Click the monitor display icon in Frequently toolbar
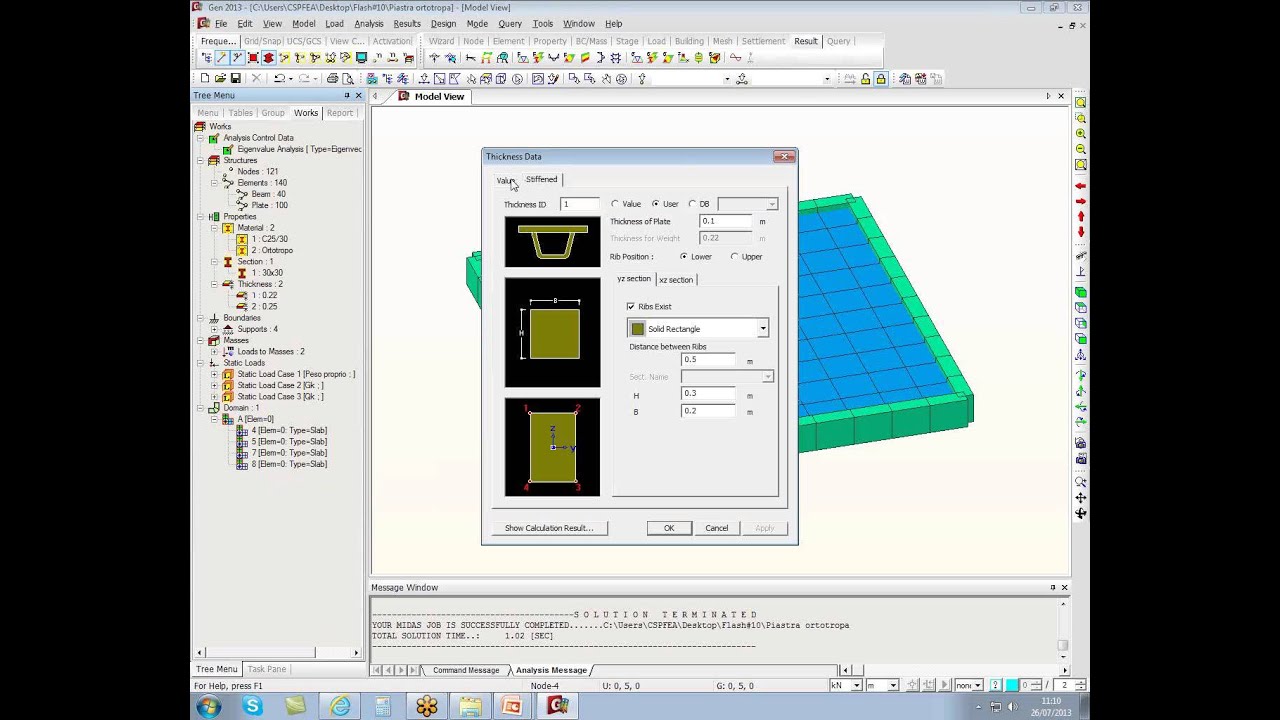Screen dimensions: 1280x720 pos(361,58)
